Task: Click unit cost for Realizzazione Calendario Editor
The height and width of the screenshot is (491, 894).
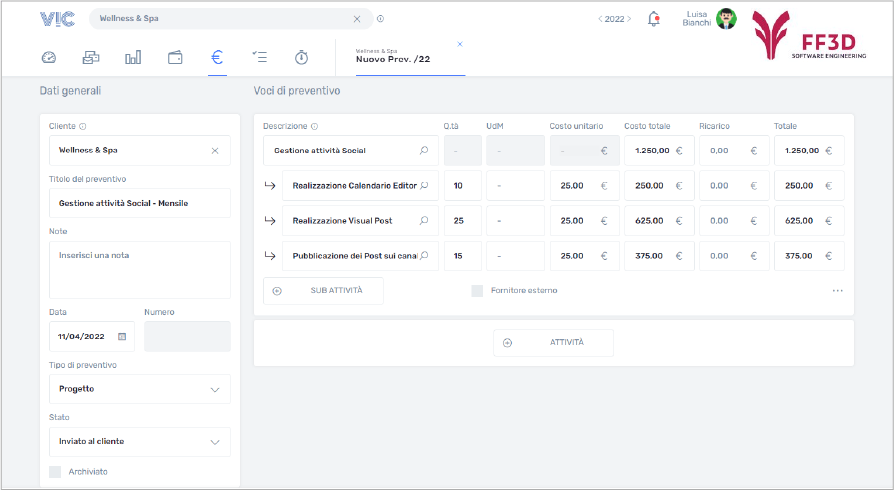Action: tap(584, 185)
